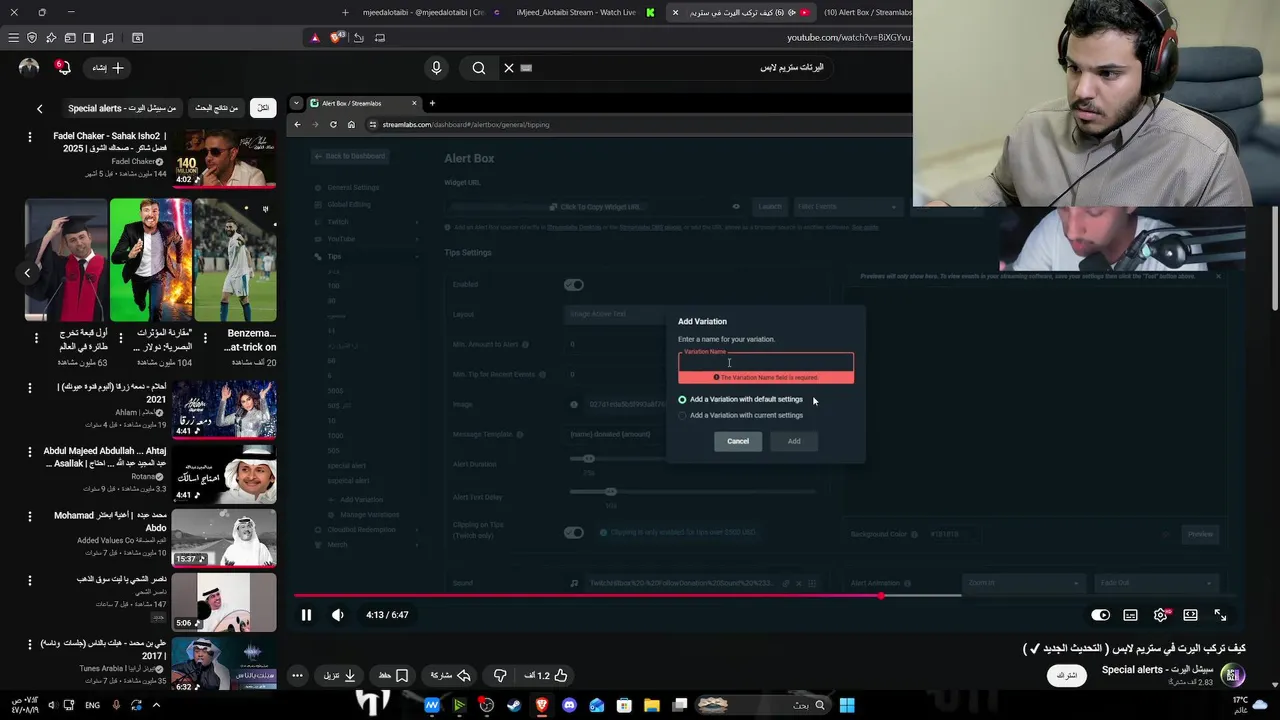The height and width of the screenshot is (720, 1280).
Task: Adjust the Alert Text Delay slider
Action: pyautogui.click(x=610, y=491)
